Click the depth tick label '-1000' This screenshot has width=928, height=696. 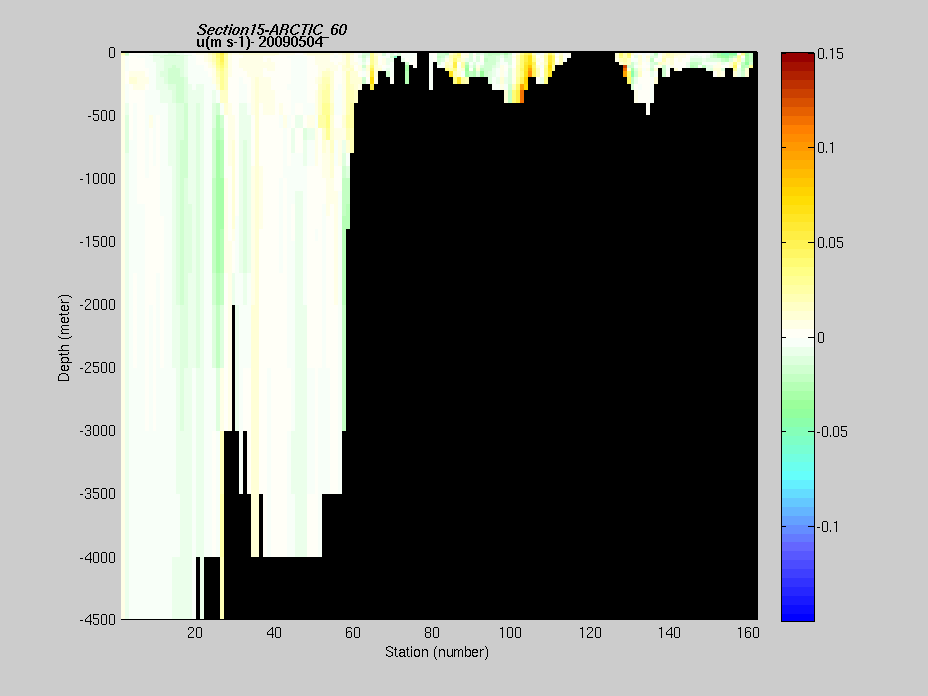click(98, 179)
